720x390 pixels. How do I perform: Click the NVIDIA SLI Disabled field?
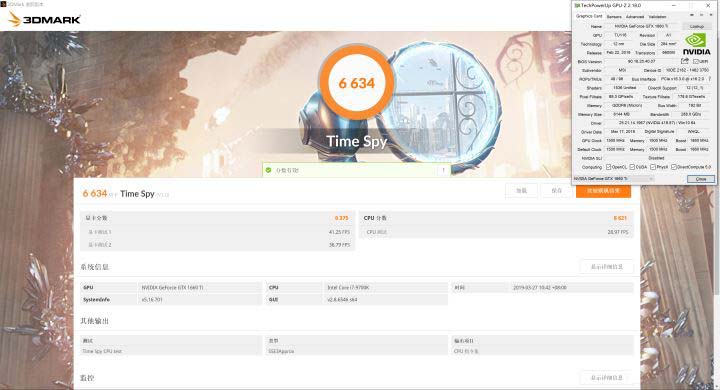[657, 158]
